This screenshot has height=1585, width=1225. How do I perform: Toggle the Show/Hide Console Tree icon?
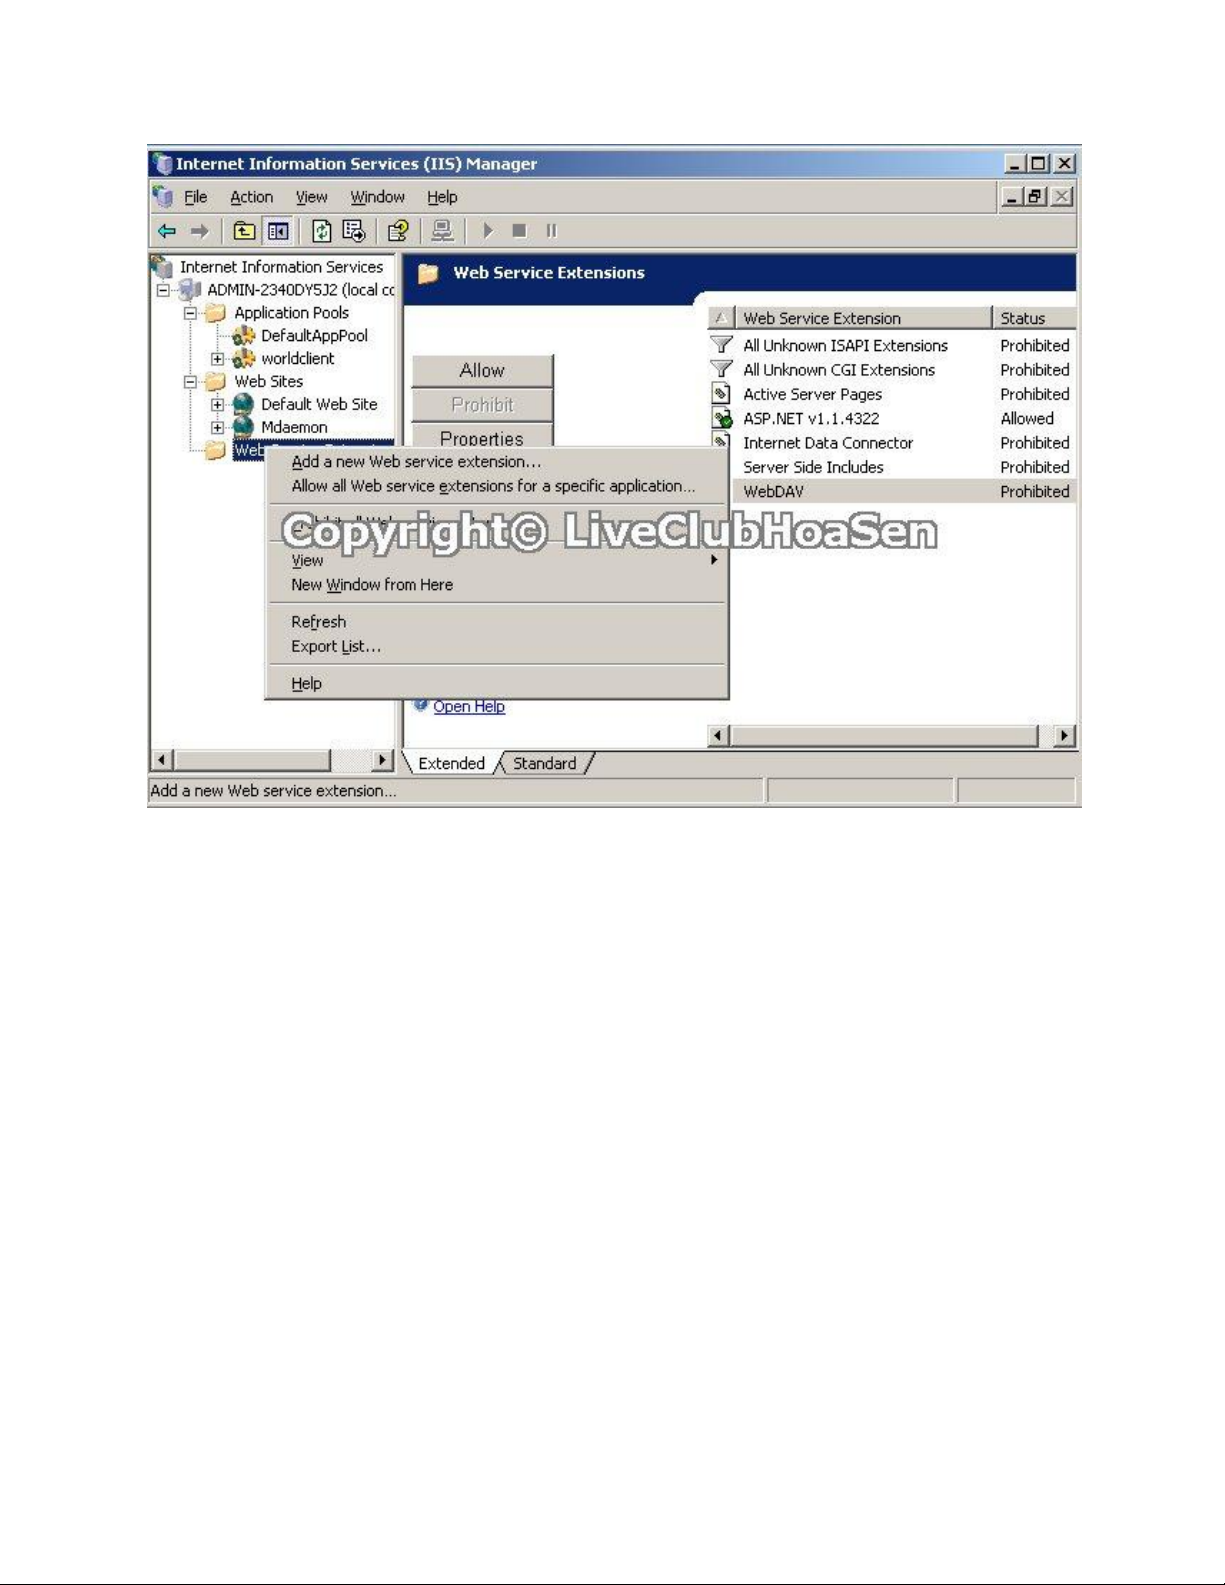pos(278,231)
